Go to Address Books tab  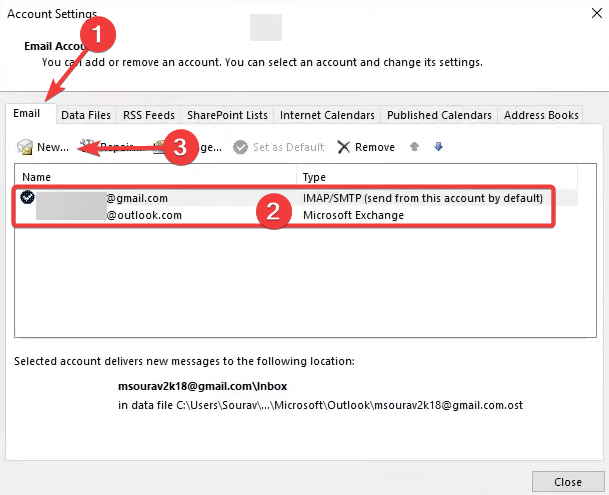tap(541, 115)
